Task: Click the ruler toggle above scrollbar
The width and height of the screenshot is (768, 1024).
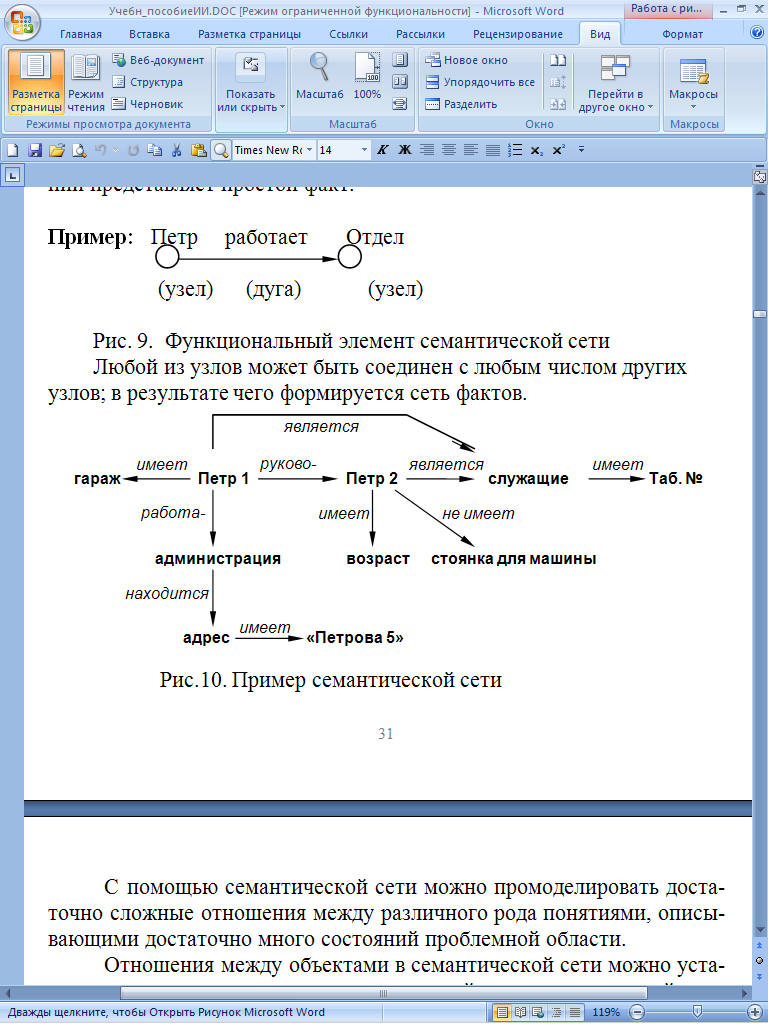Action: 759,176
